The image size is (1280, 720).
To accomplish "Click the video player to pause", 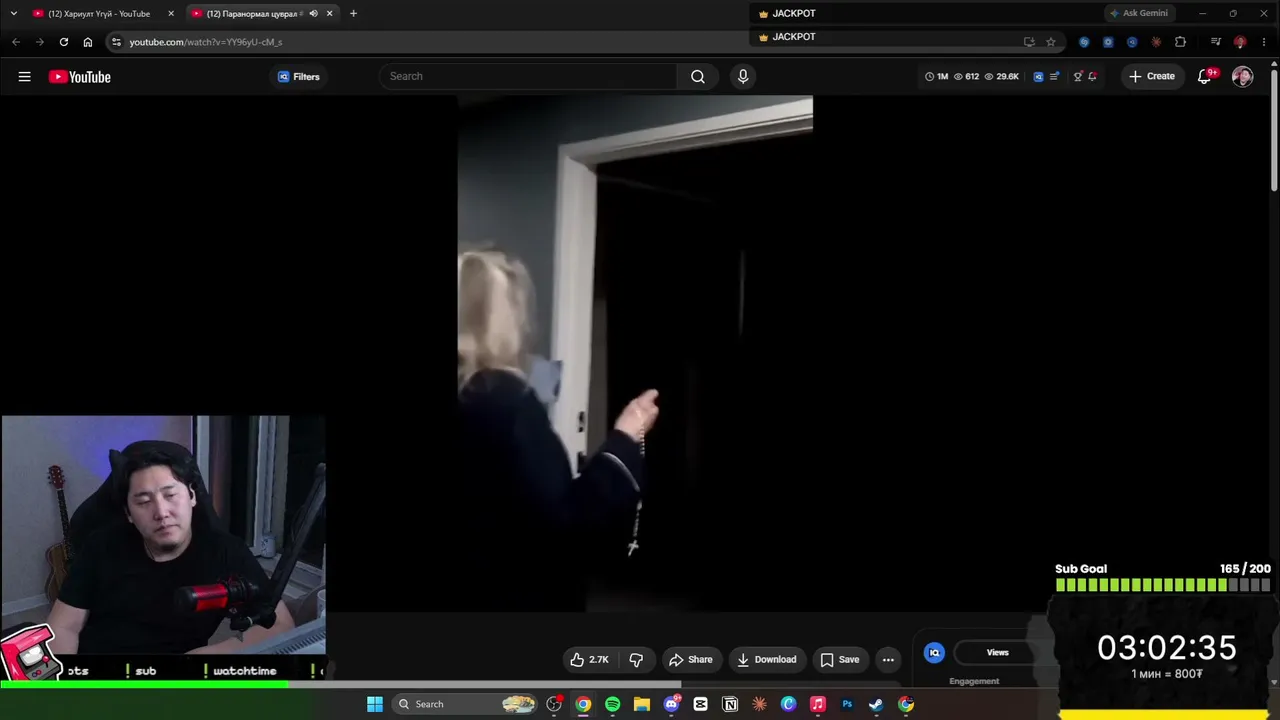I will pyautogui.click(x=635, y=352).
